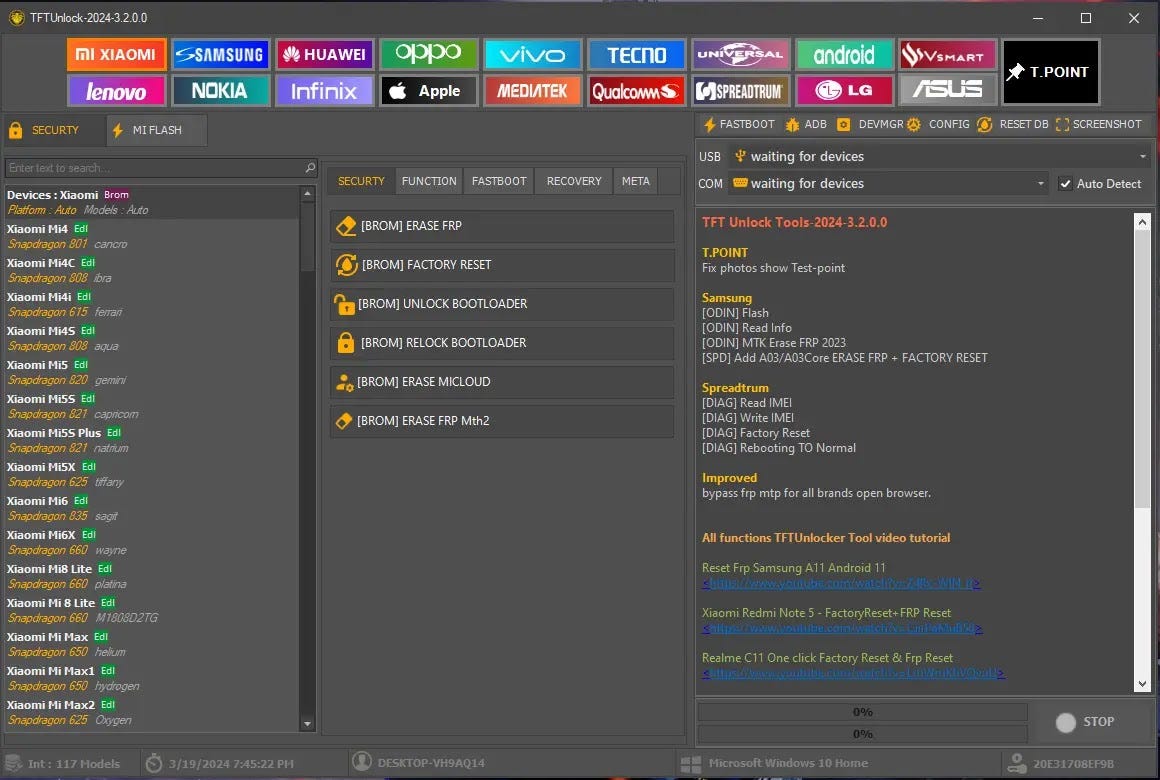Select Xiaomi Mi8 Lite platina entry
The image size is (1160, 780).
tap(152, 576)
